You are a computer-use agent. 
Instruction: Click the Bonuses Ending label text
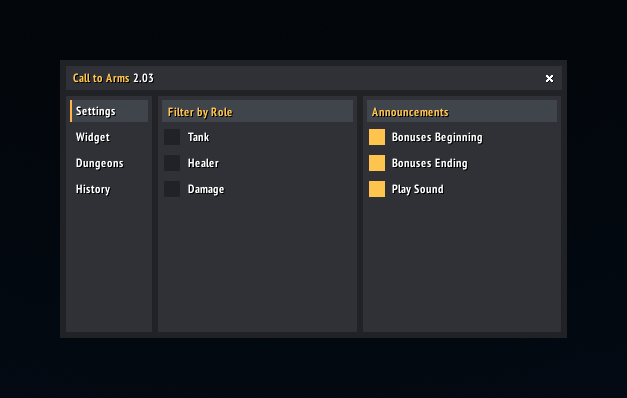pos(429,164)
